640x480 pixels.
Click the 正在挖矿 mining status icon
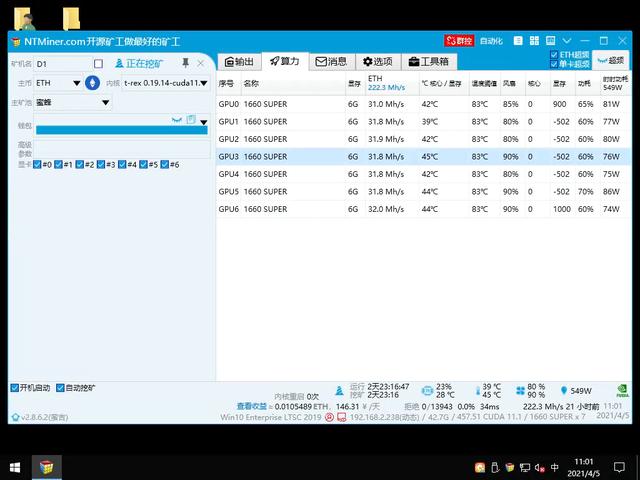coord(119,63)
